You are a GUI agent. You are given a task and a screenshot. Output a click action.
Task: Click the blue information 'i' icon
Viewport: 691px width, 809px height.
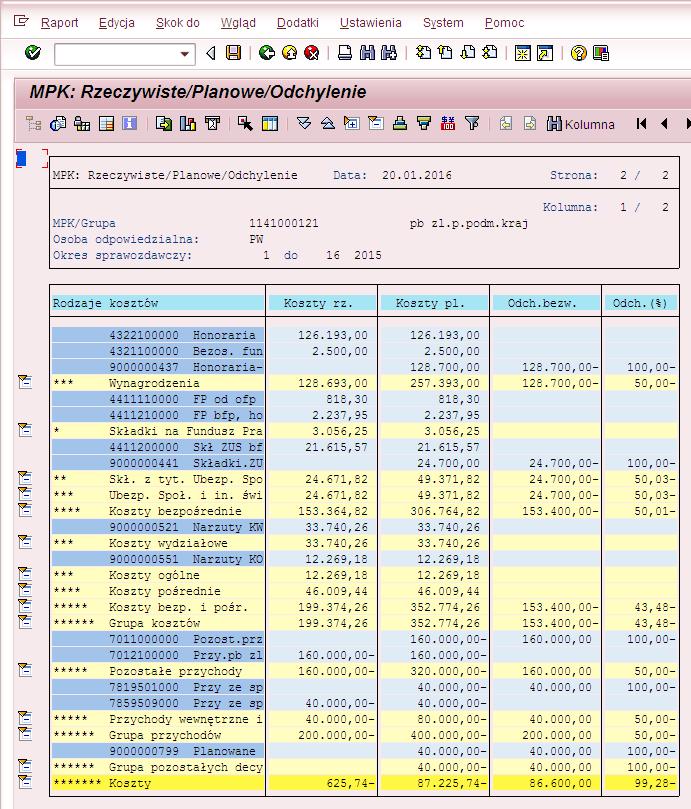click(130, 123)
